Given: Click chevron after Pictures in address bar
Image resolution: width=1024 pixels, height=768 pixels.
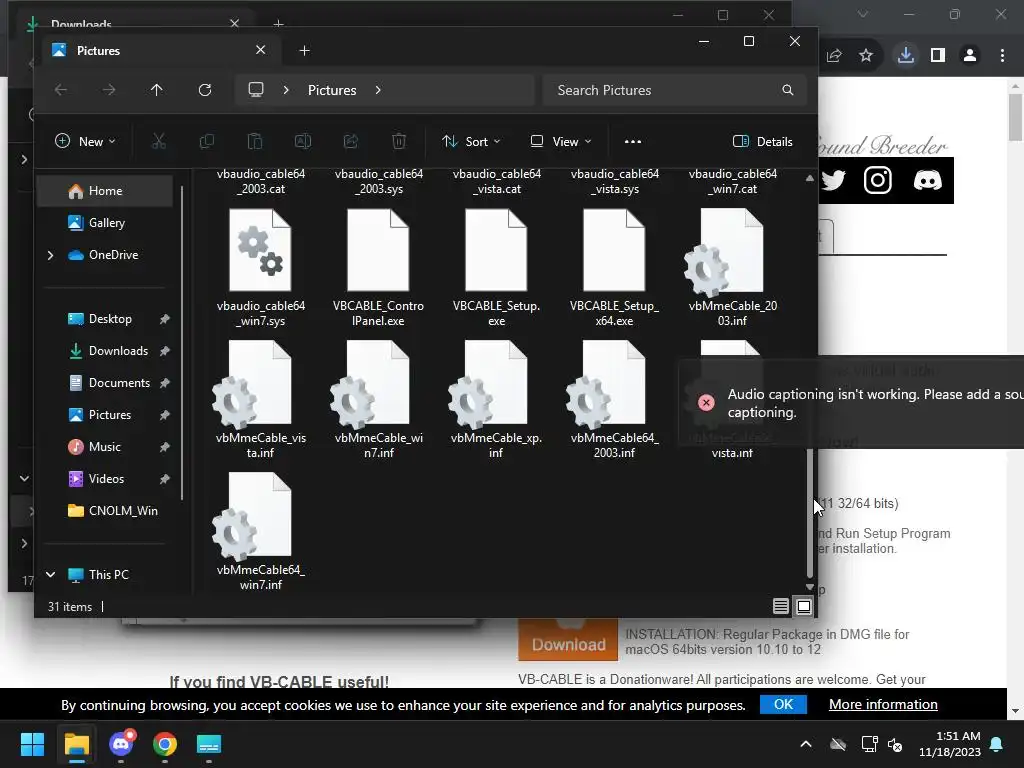Looking at the screenshot, I should click(x=378, y=90).
